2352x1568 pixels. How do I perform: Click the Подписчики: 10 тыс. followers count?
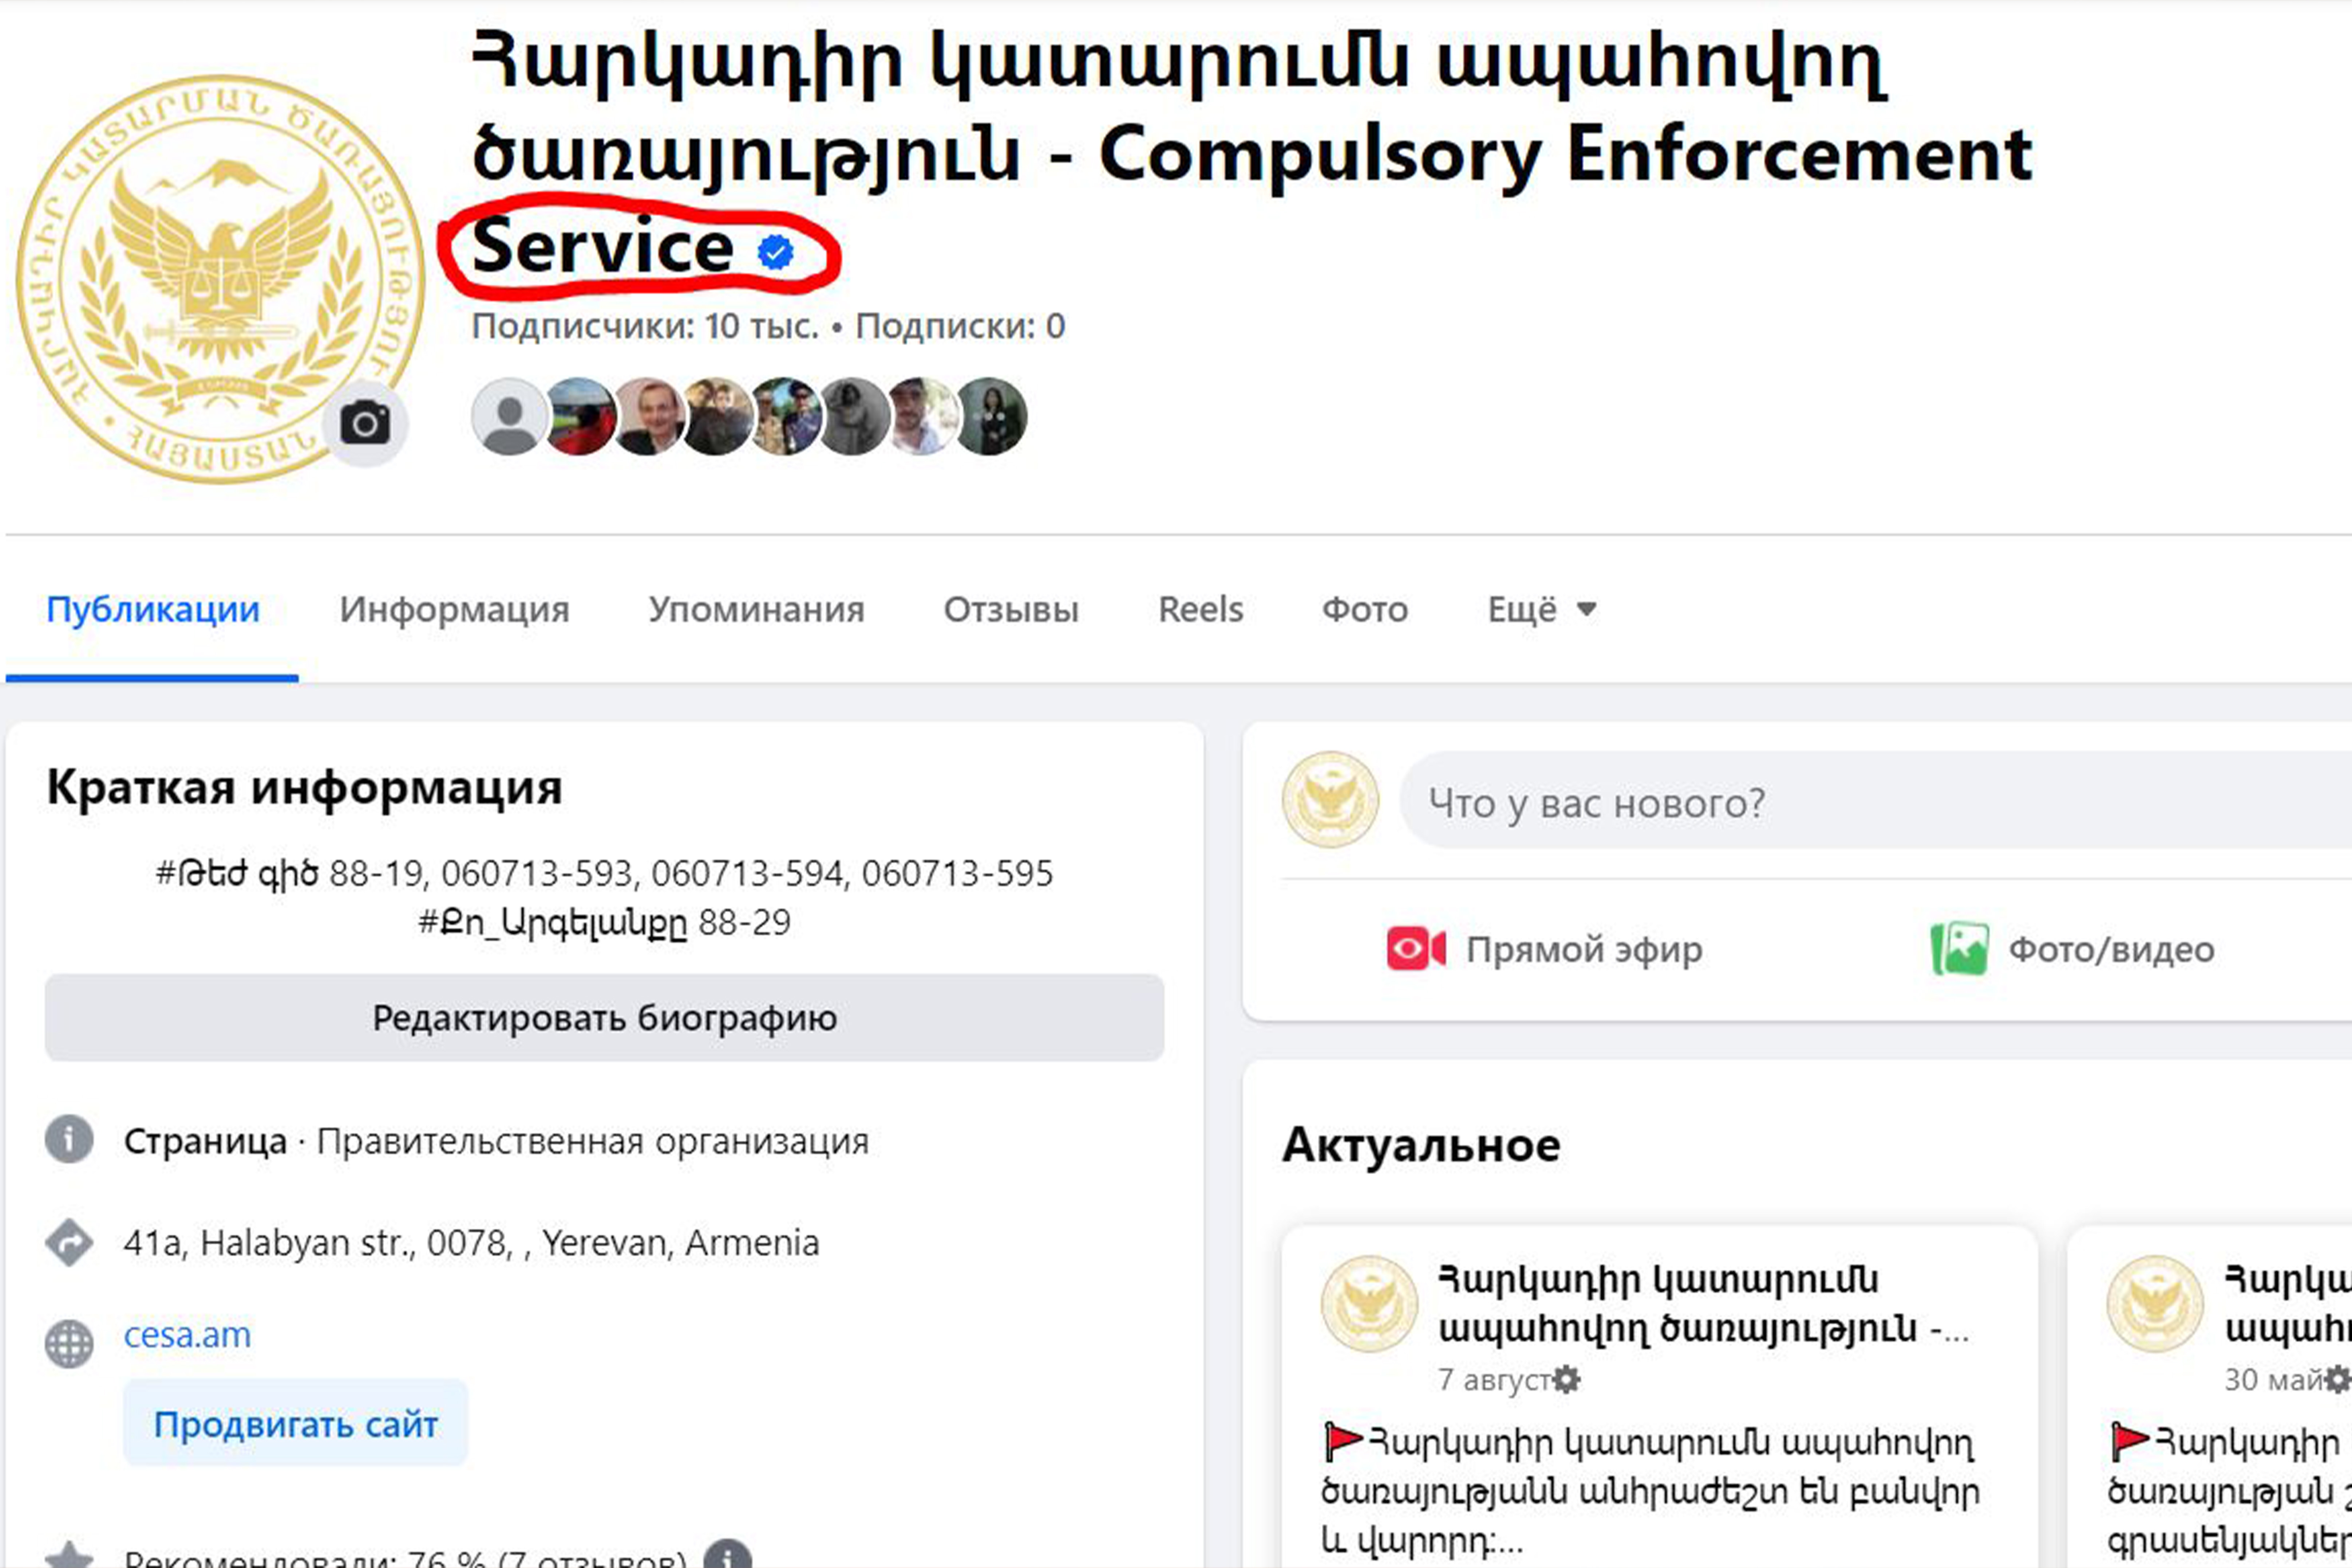[x=645, y=326]
